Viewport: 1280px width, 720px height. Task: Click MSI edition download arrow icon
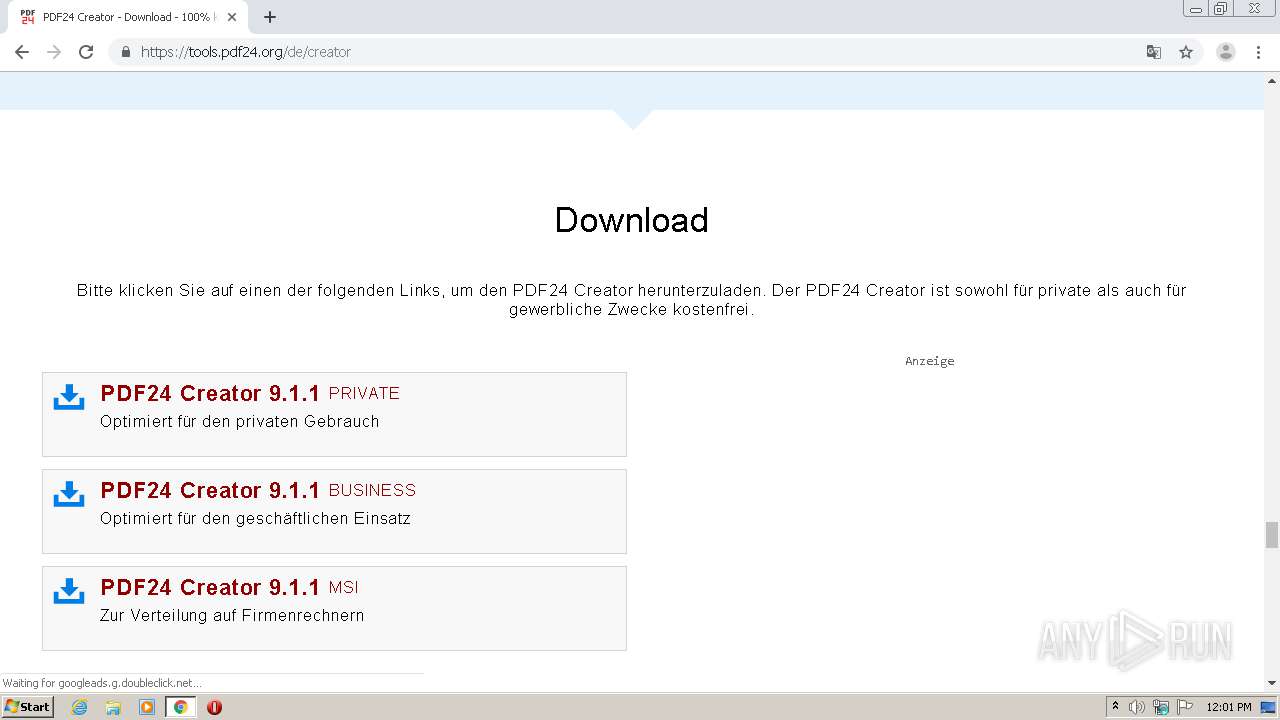(69, 591)
